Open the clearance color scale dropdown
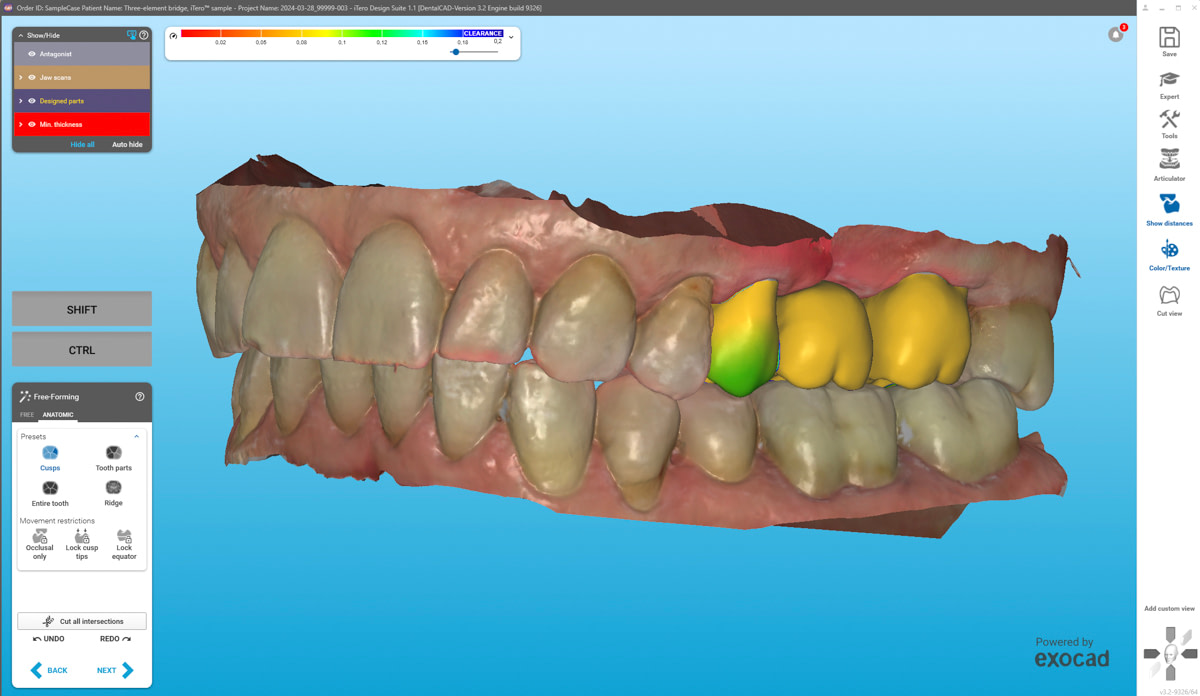 tap(511, 37)
